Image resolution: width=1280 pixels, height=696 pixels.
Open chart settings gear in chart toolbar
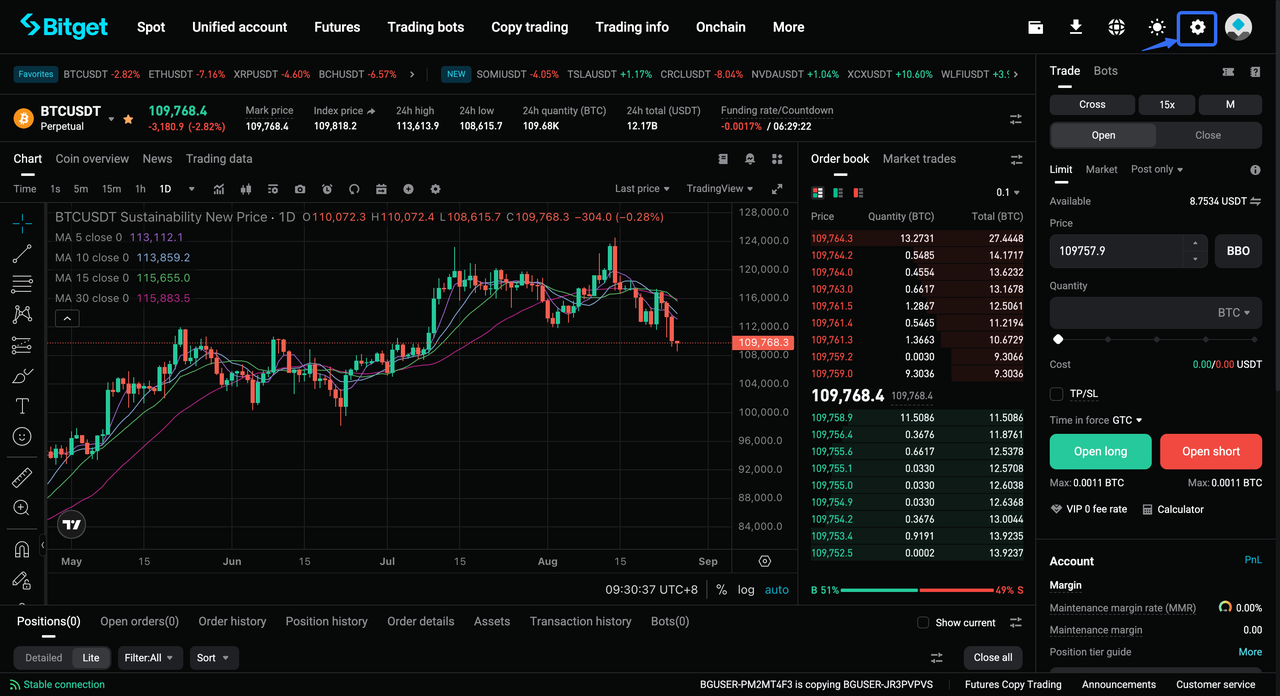[x=435, y=189]
